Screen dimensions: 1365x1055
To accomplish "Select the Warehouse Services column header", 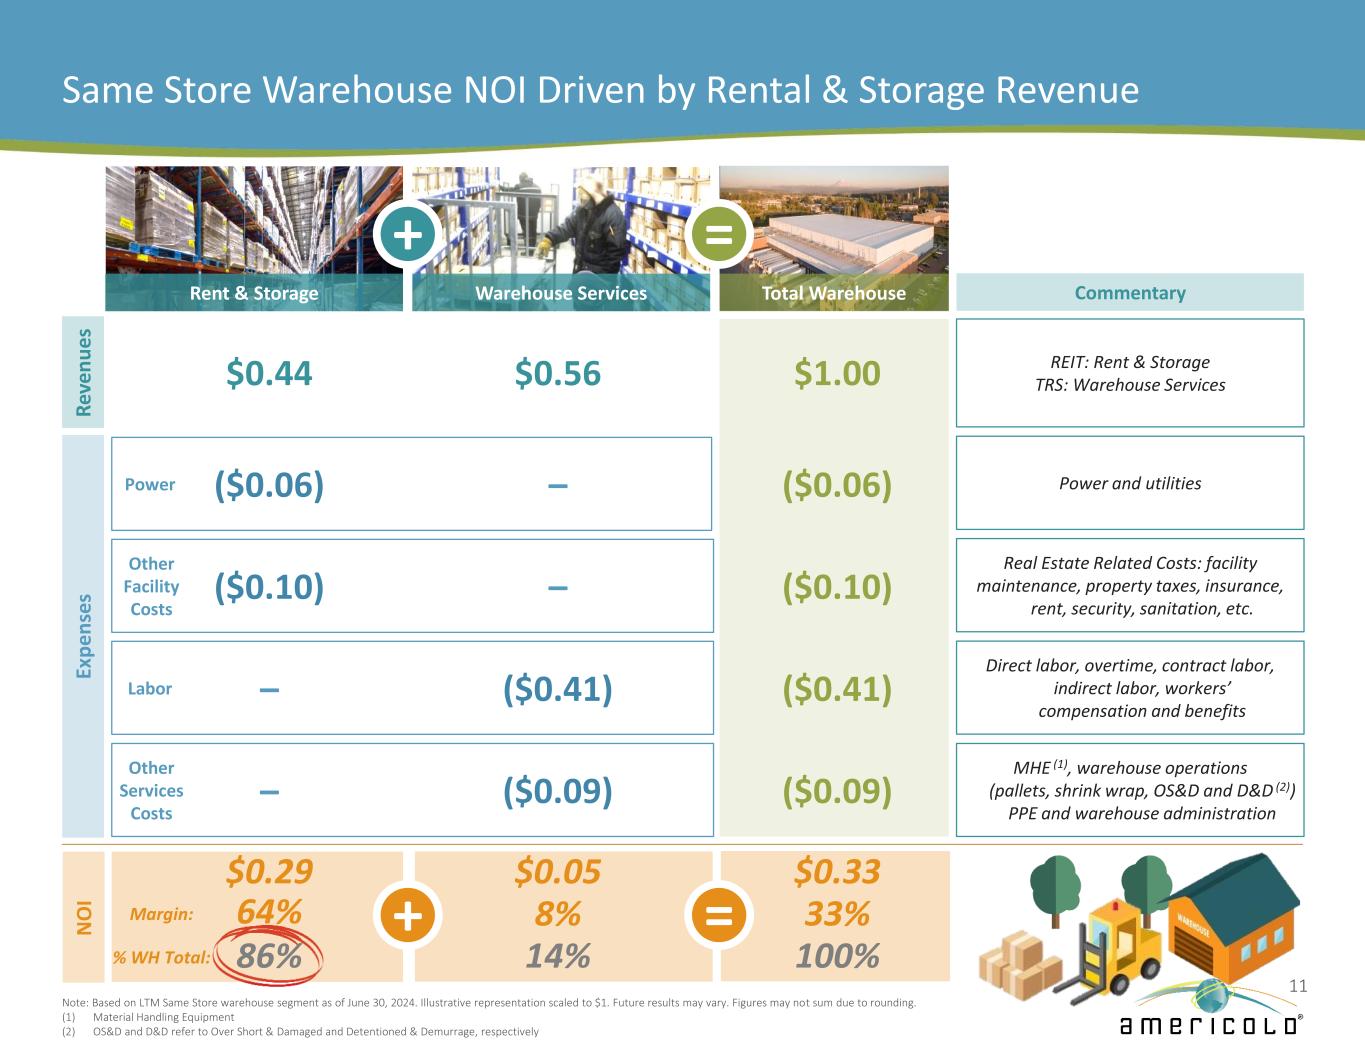I will [560, 293].
